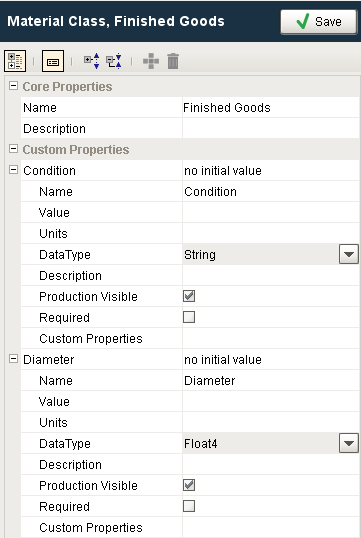Click the add property plus icon
This screenshot has width=361, height=538.
tap(151, 61)
